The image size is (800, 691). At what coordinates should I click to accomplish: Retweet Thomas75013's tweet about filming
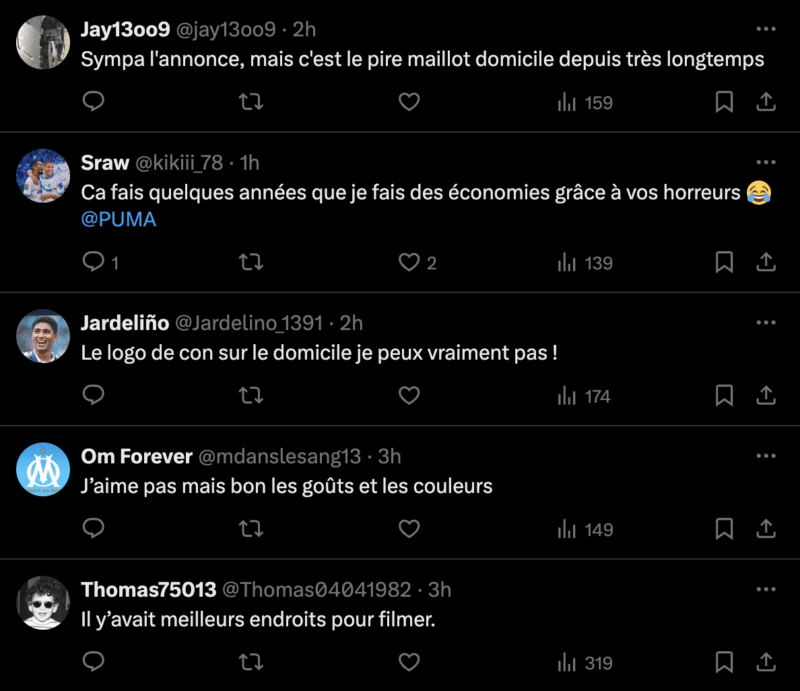[x=251, y=662]
